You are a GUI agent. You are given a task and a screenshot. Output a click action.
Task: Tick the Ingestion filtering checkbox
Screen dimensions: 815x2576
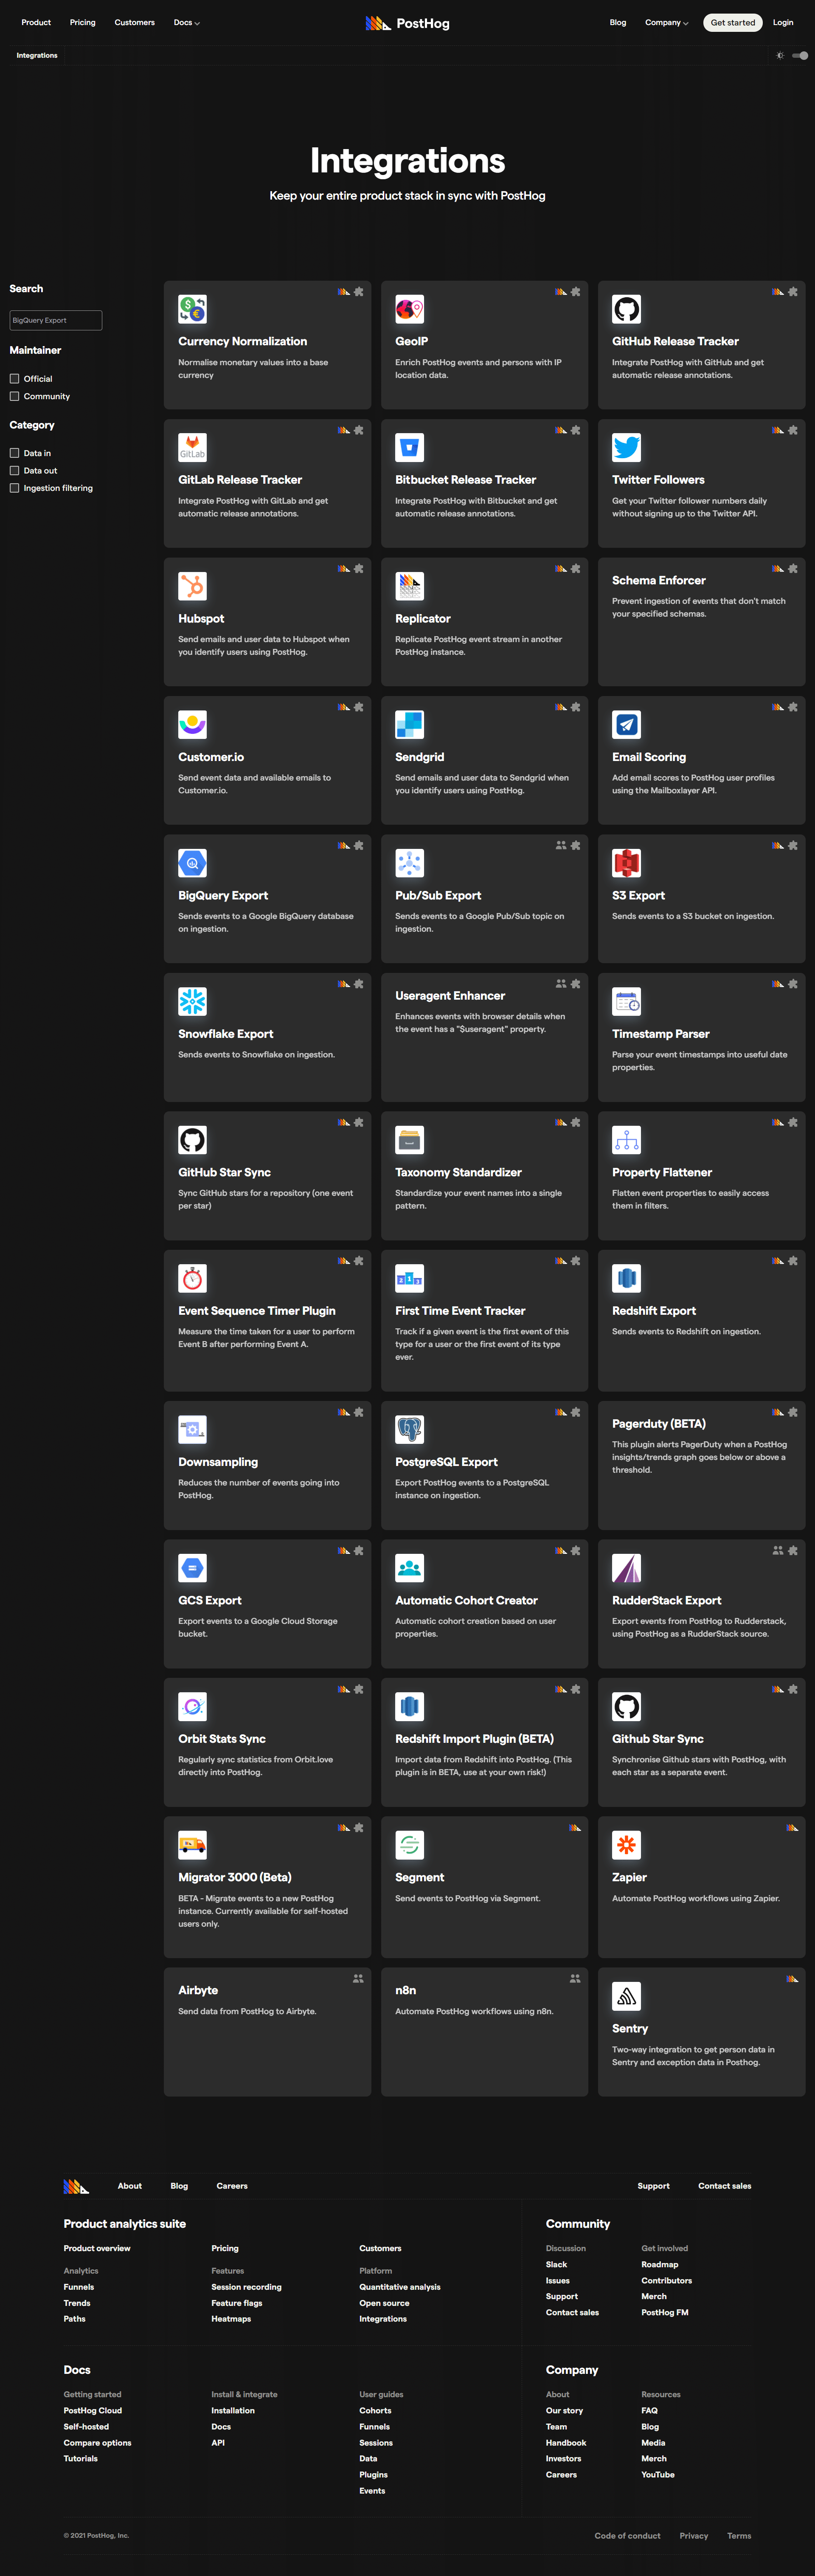14,488
